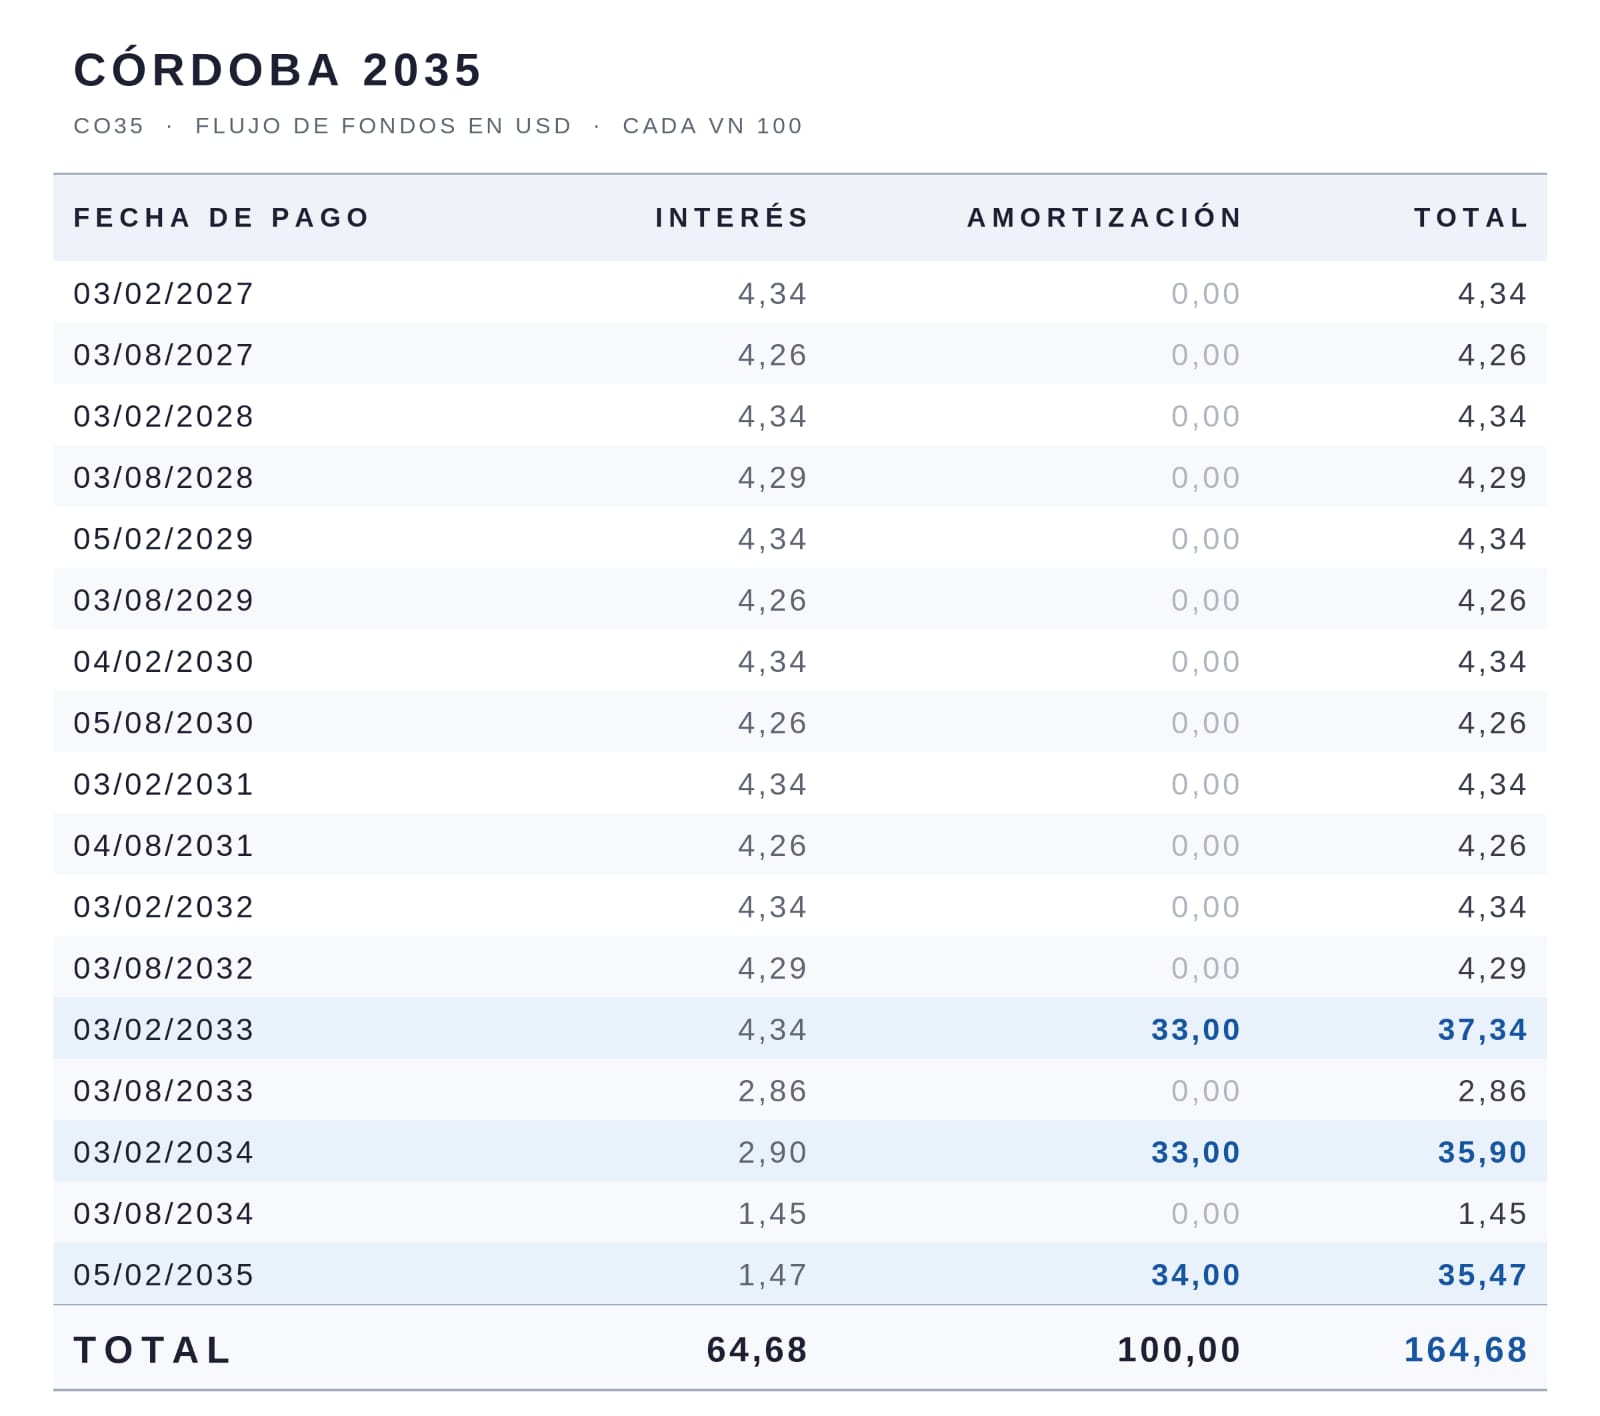Select the date 03/02/2033

click(x=164, y=1030)
